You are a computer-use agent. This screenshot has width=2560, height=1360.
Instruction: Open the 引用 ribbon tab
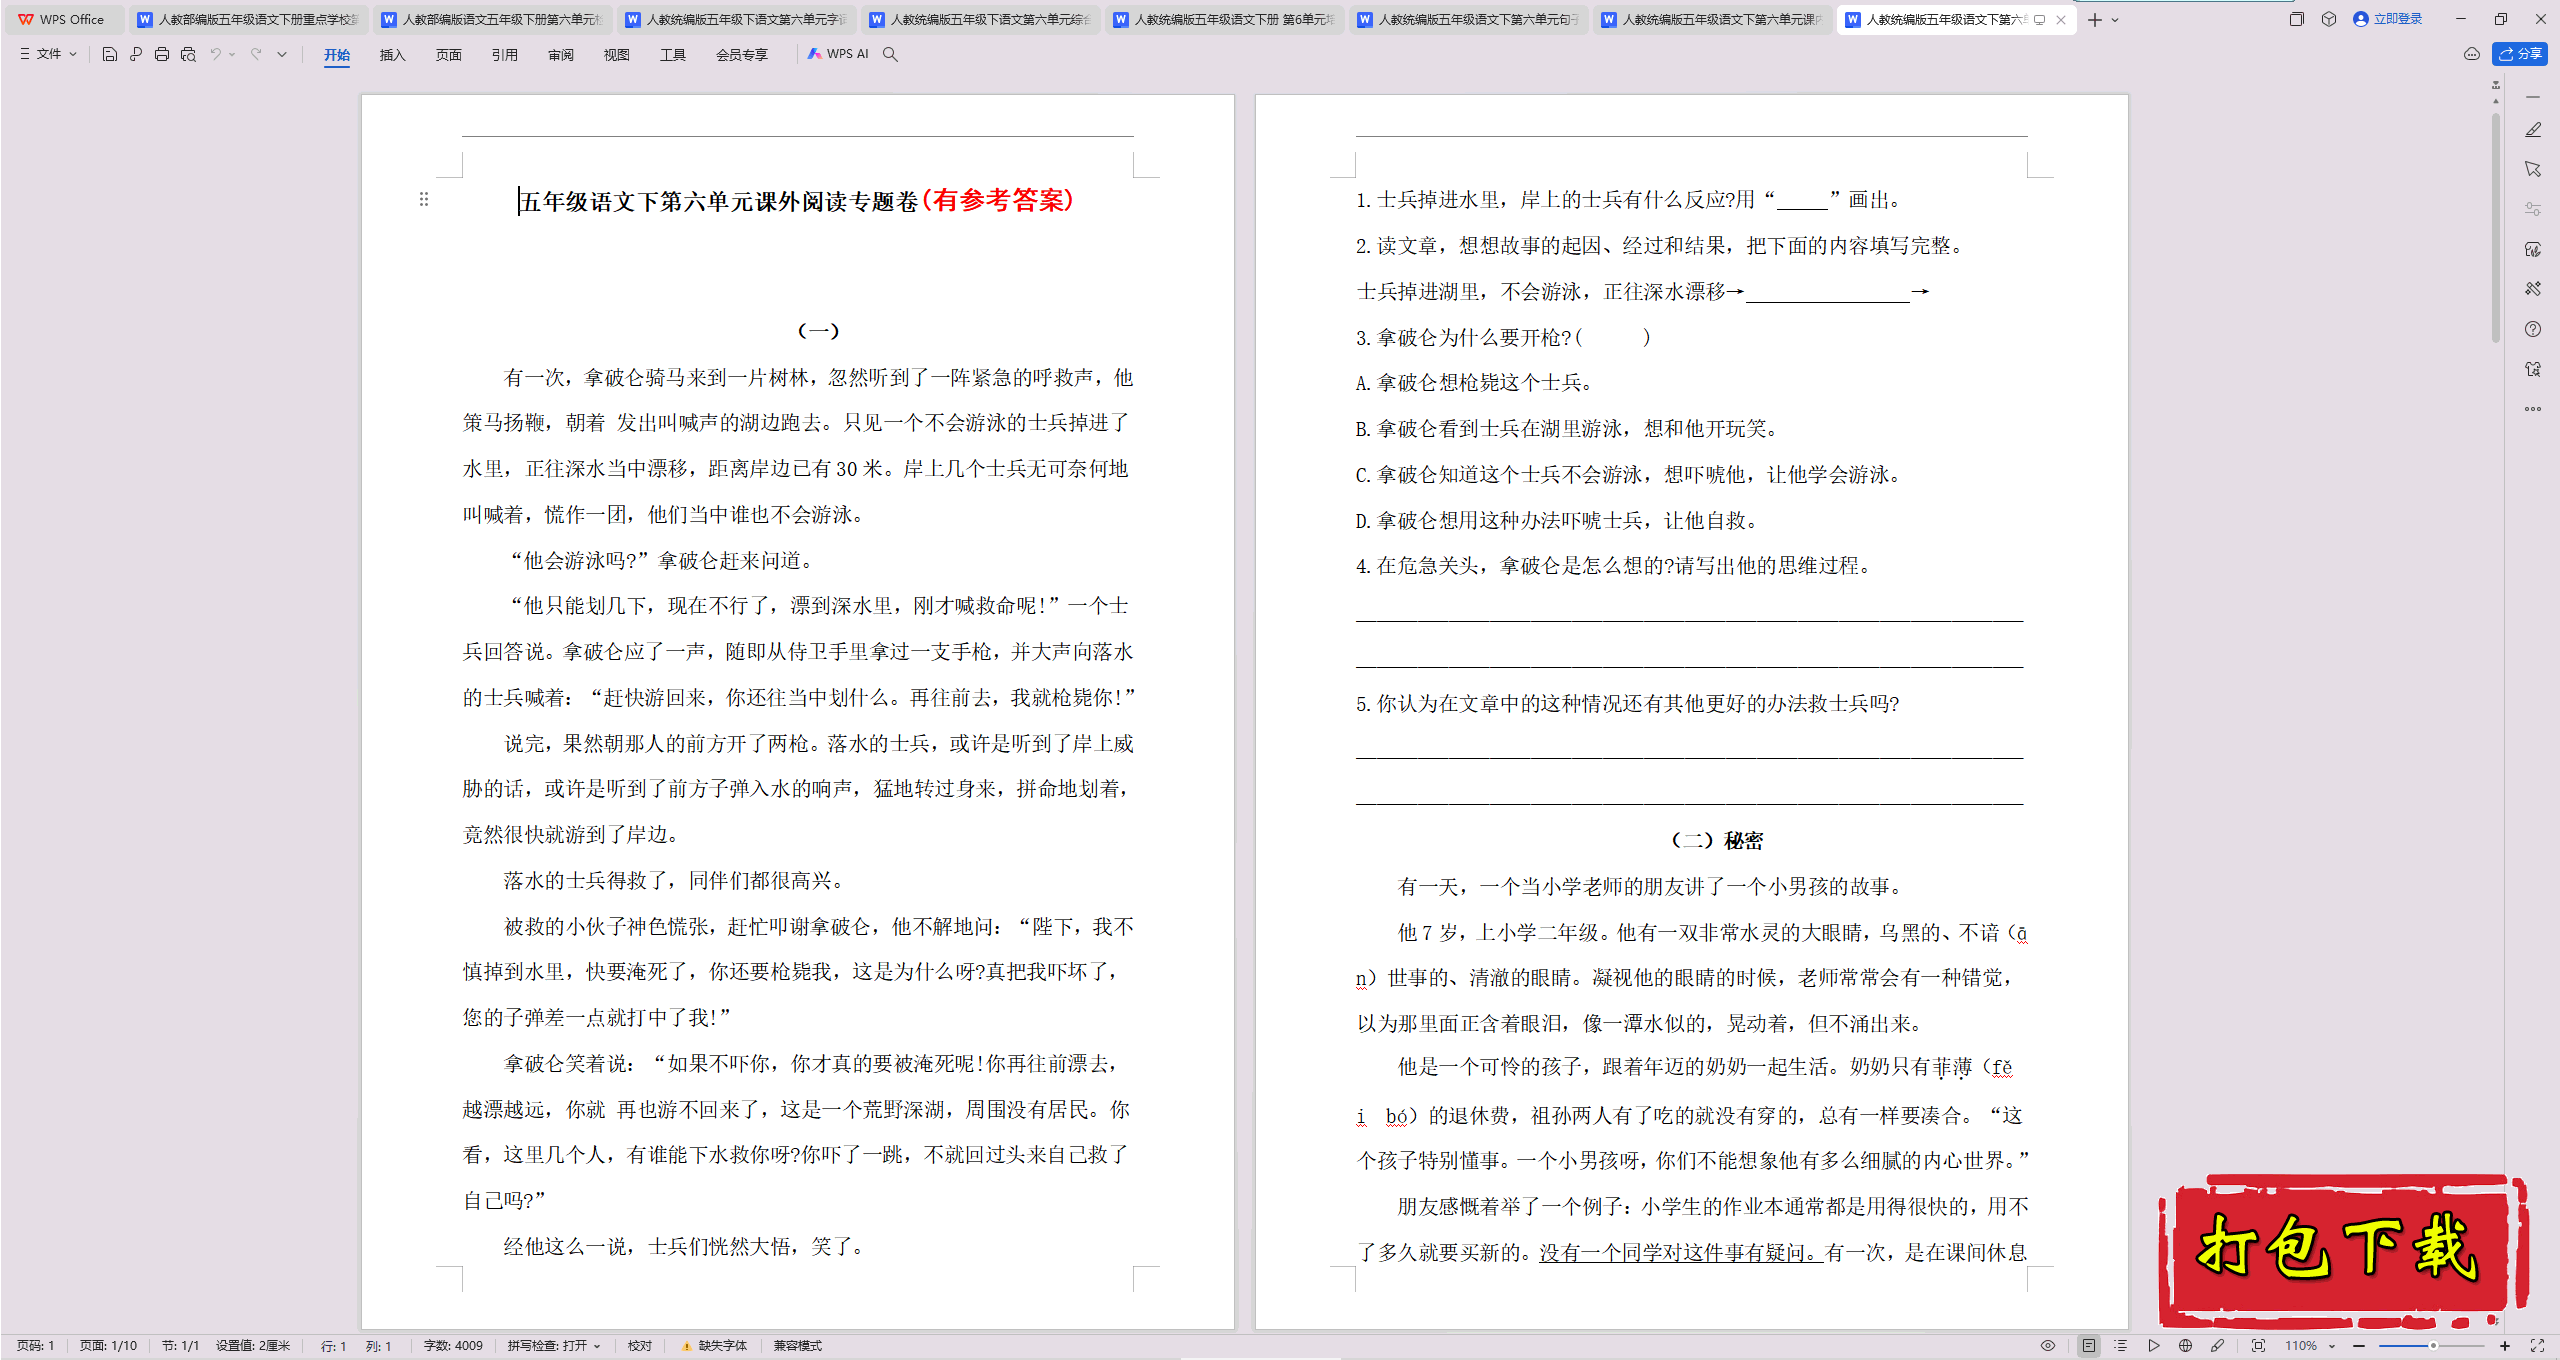pyautogui.click(x=505, y=55)
